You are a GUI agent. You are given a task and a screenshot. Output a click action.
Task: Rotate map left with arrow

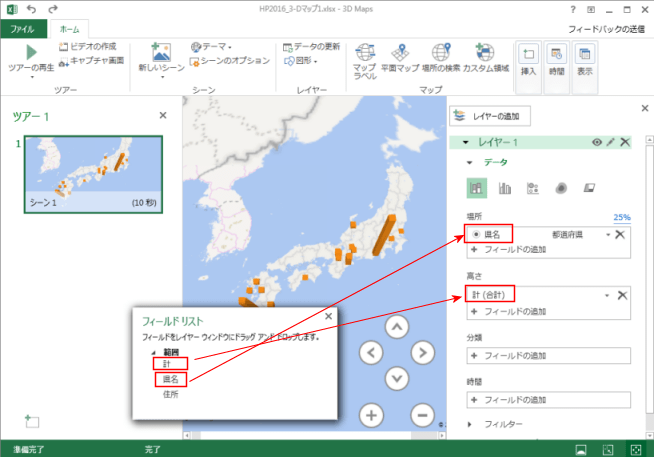tap(371, 353)
